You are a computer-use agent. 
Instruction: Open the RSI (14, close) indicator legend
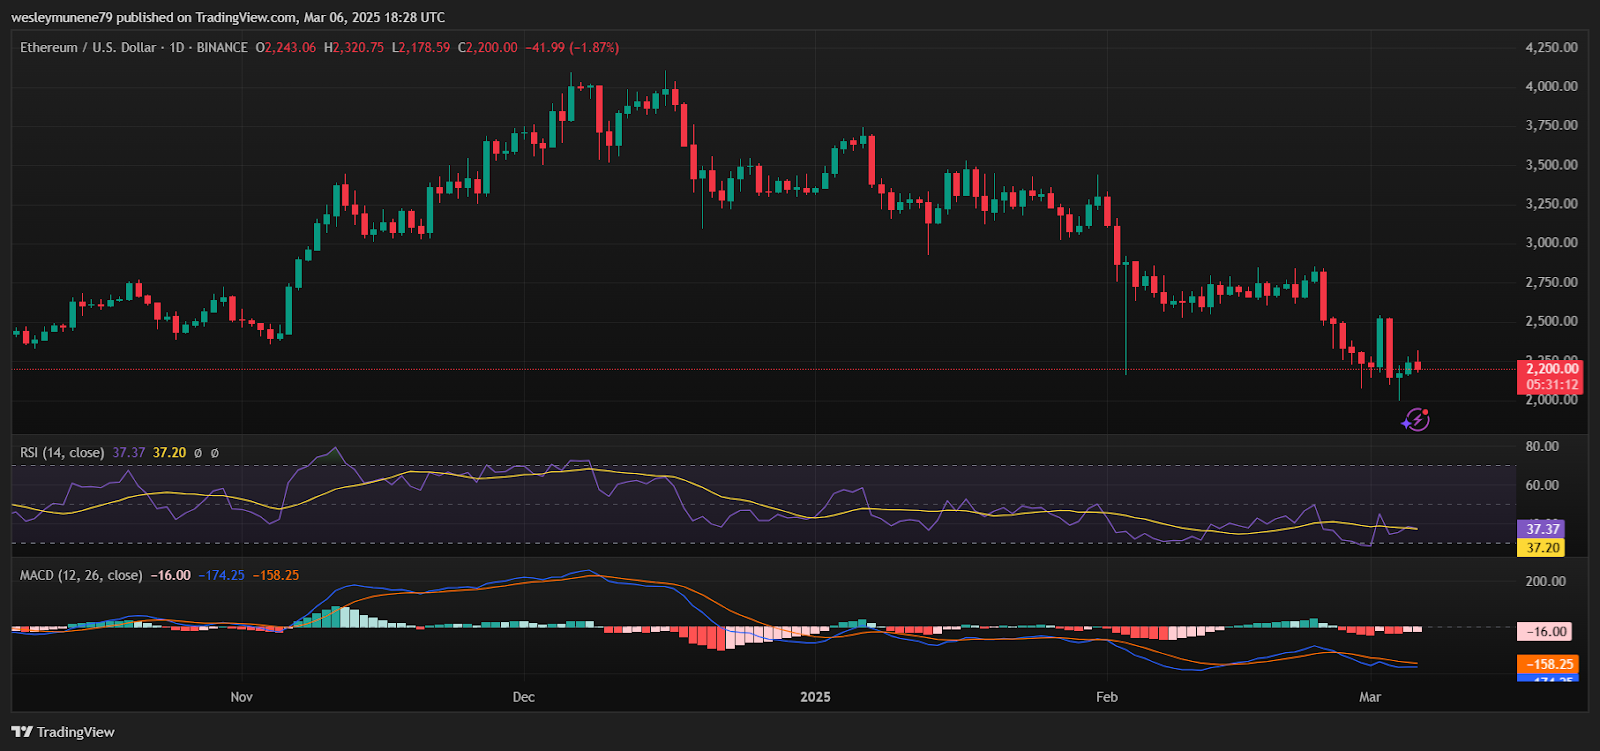tap(62, 453)
